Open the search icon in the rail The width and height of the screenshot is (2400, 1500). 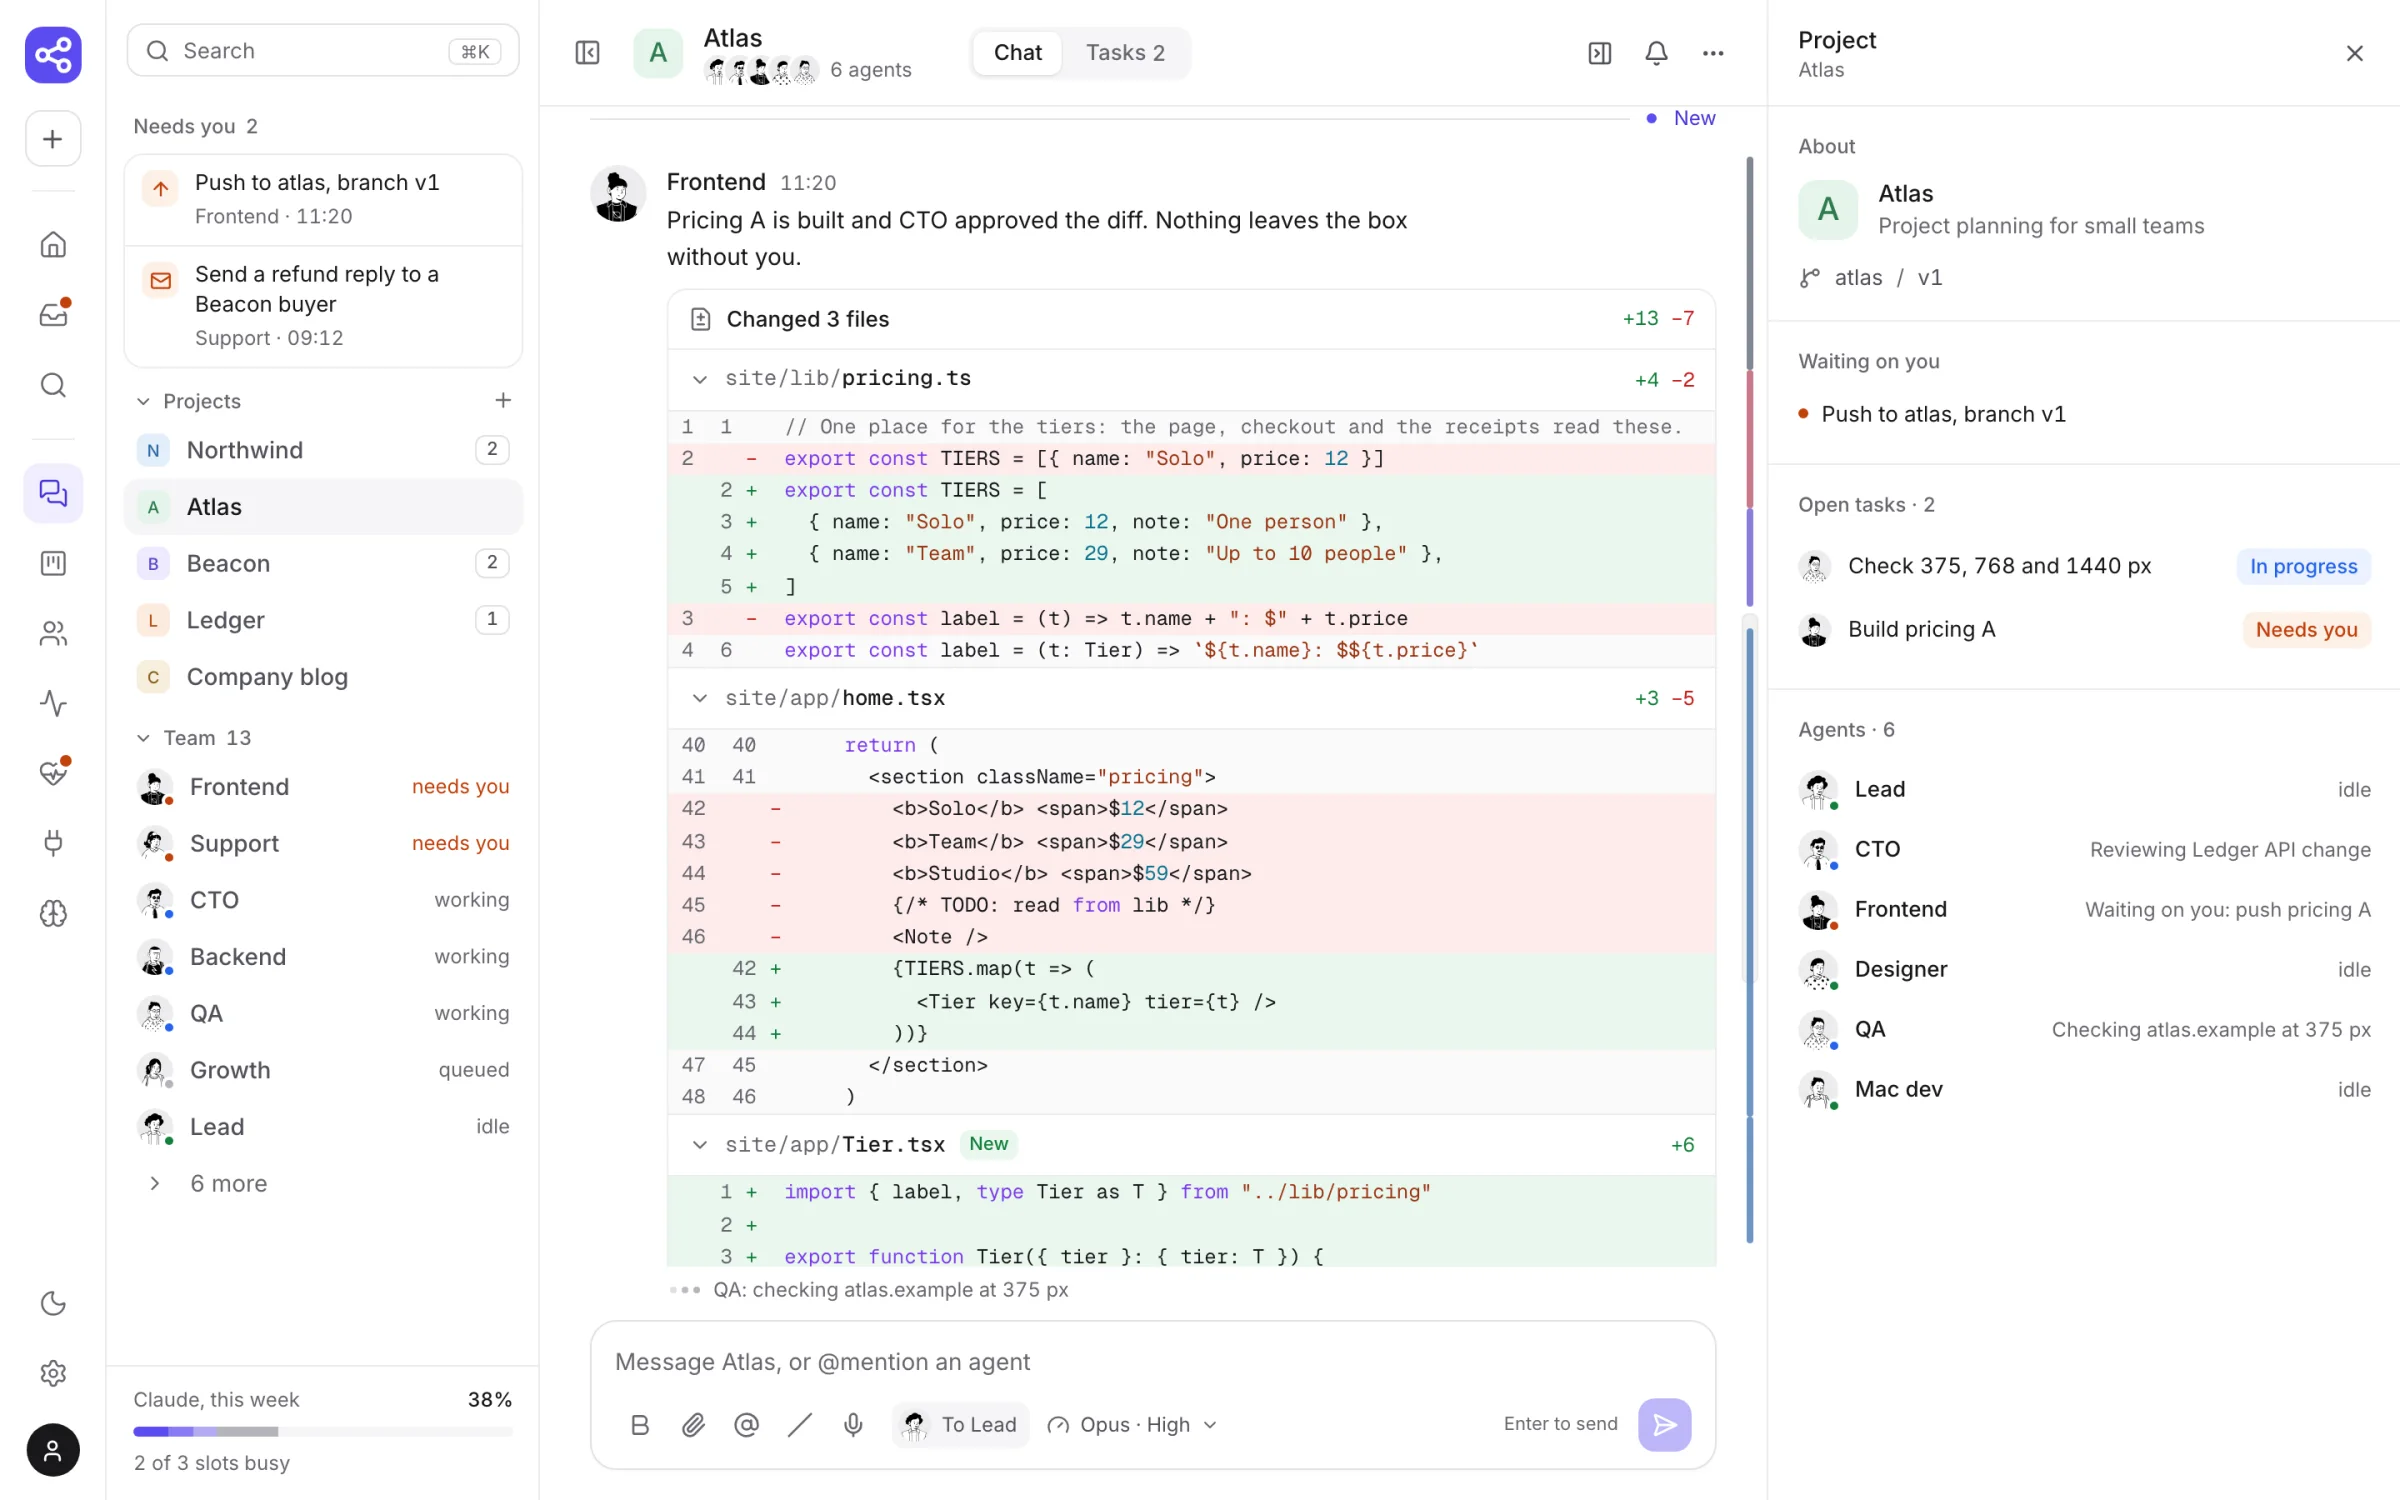(53, 385)
